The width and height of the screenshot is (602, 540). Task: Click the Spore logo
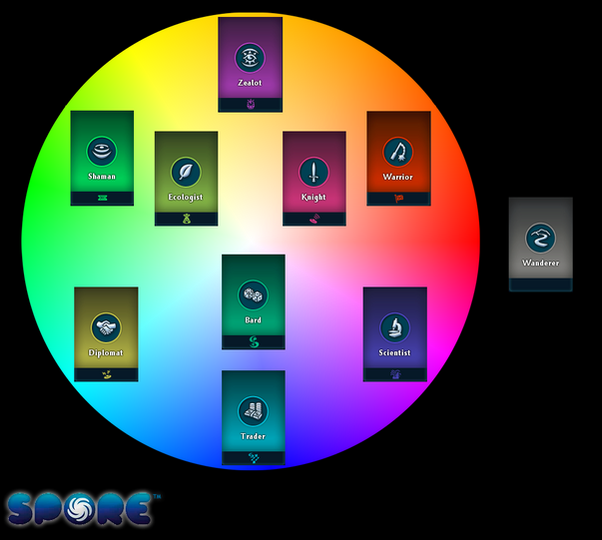coord(83,509)
